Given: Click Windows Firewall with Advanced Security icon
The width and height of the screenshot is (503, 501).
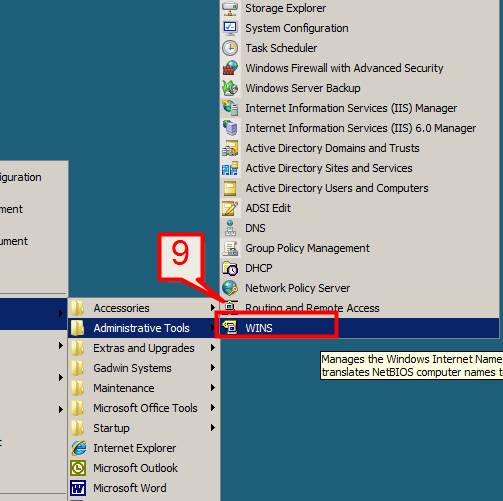Looking at the screenshot, I should (x=230, y=68).
